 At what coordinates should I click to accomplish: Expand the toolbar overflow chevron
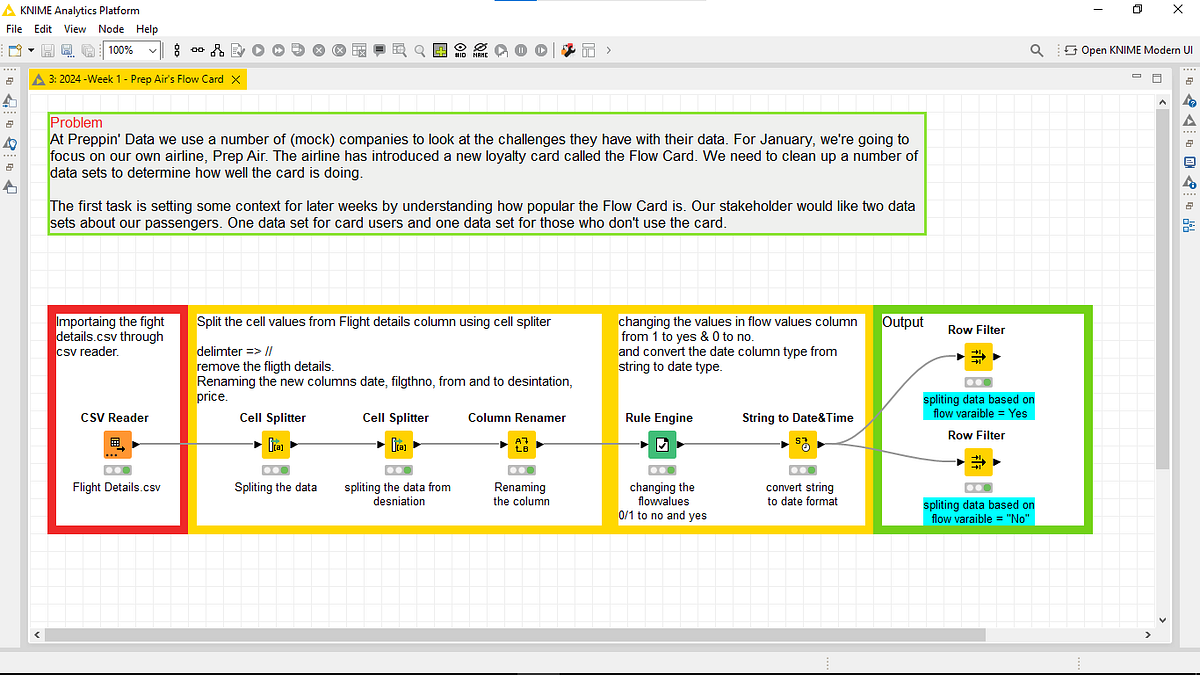click(x=608, y=50)
